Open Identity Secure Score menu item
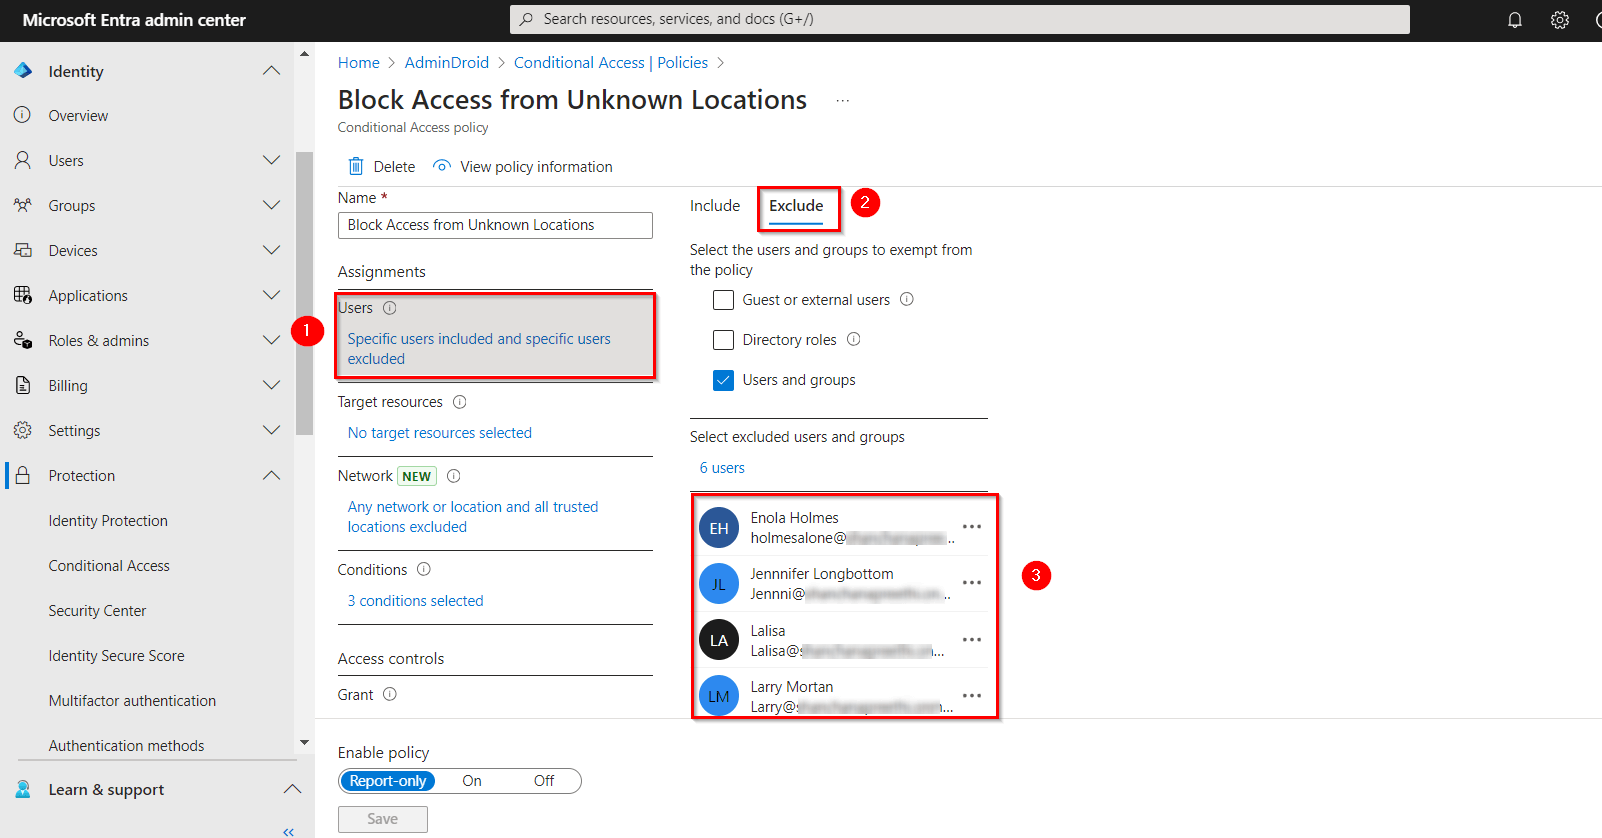This screenshot has height=838, width=1602. [116, 655]
